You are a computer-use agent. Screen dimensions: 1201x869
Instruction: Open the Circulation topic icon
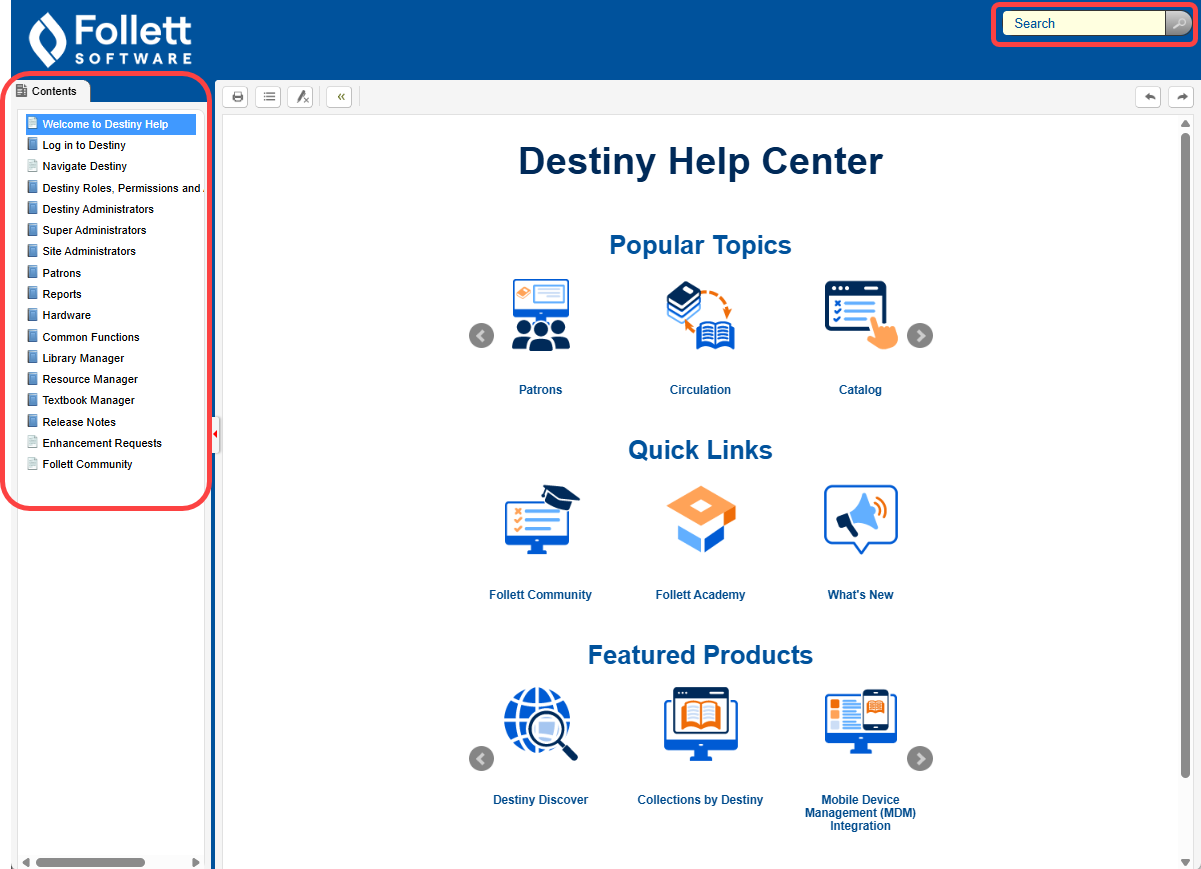click(700, 315)
